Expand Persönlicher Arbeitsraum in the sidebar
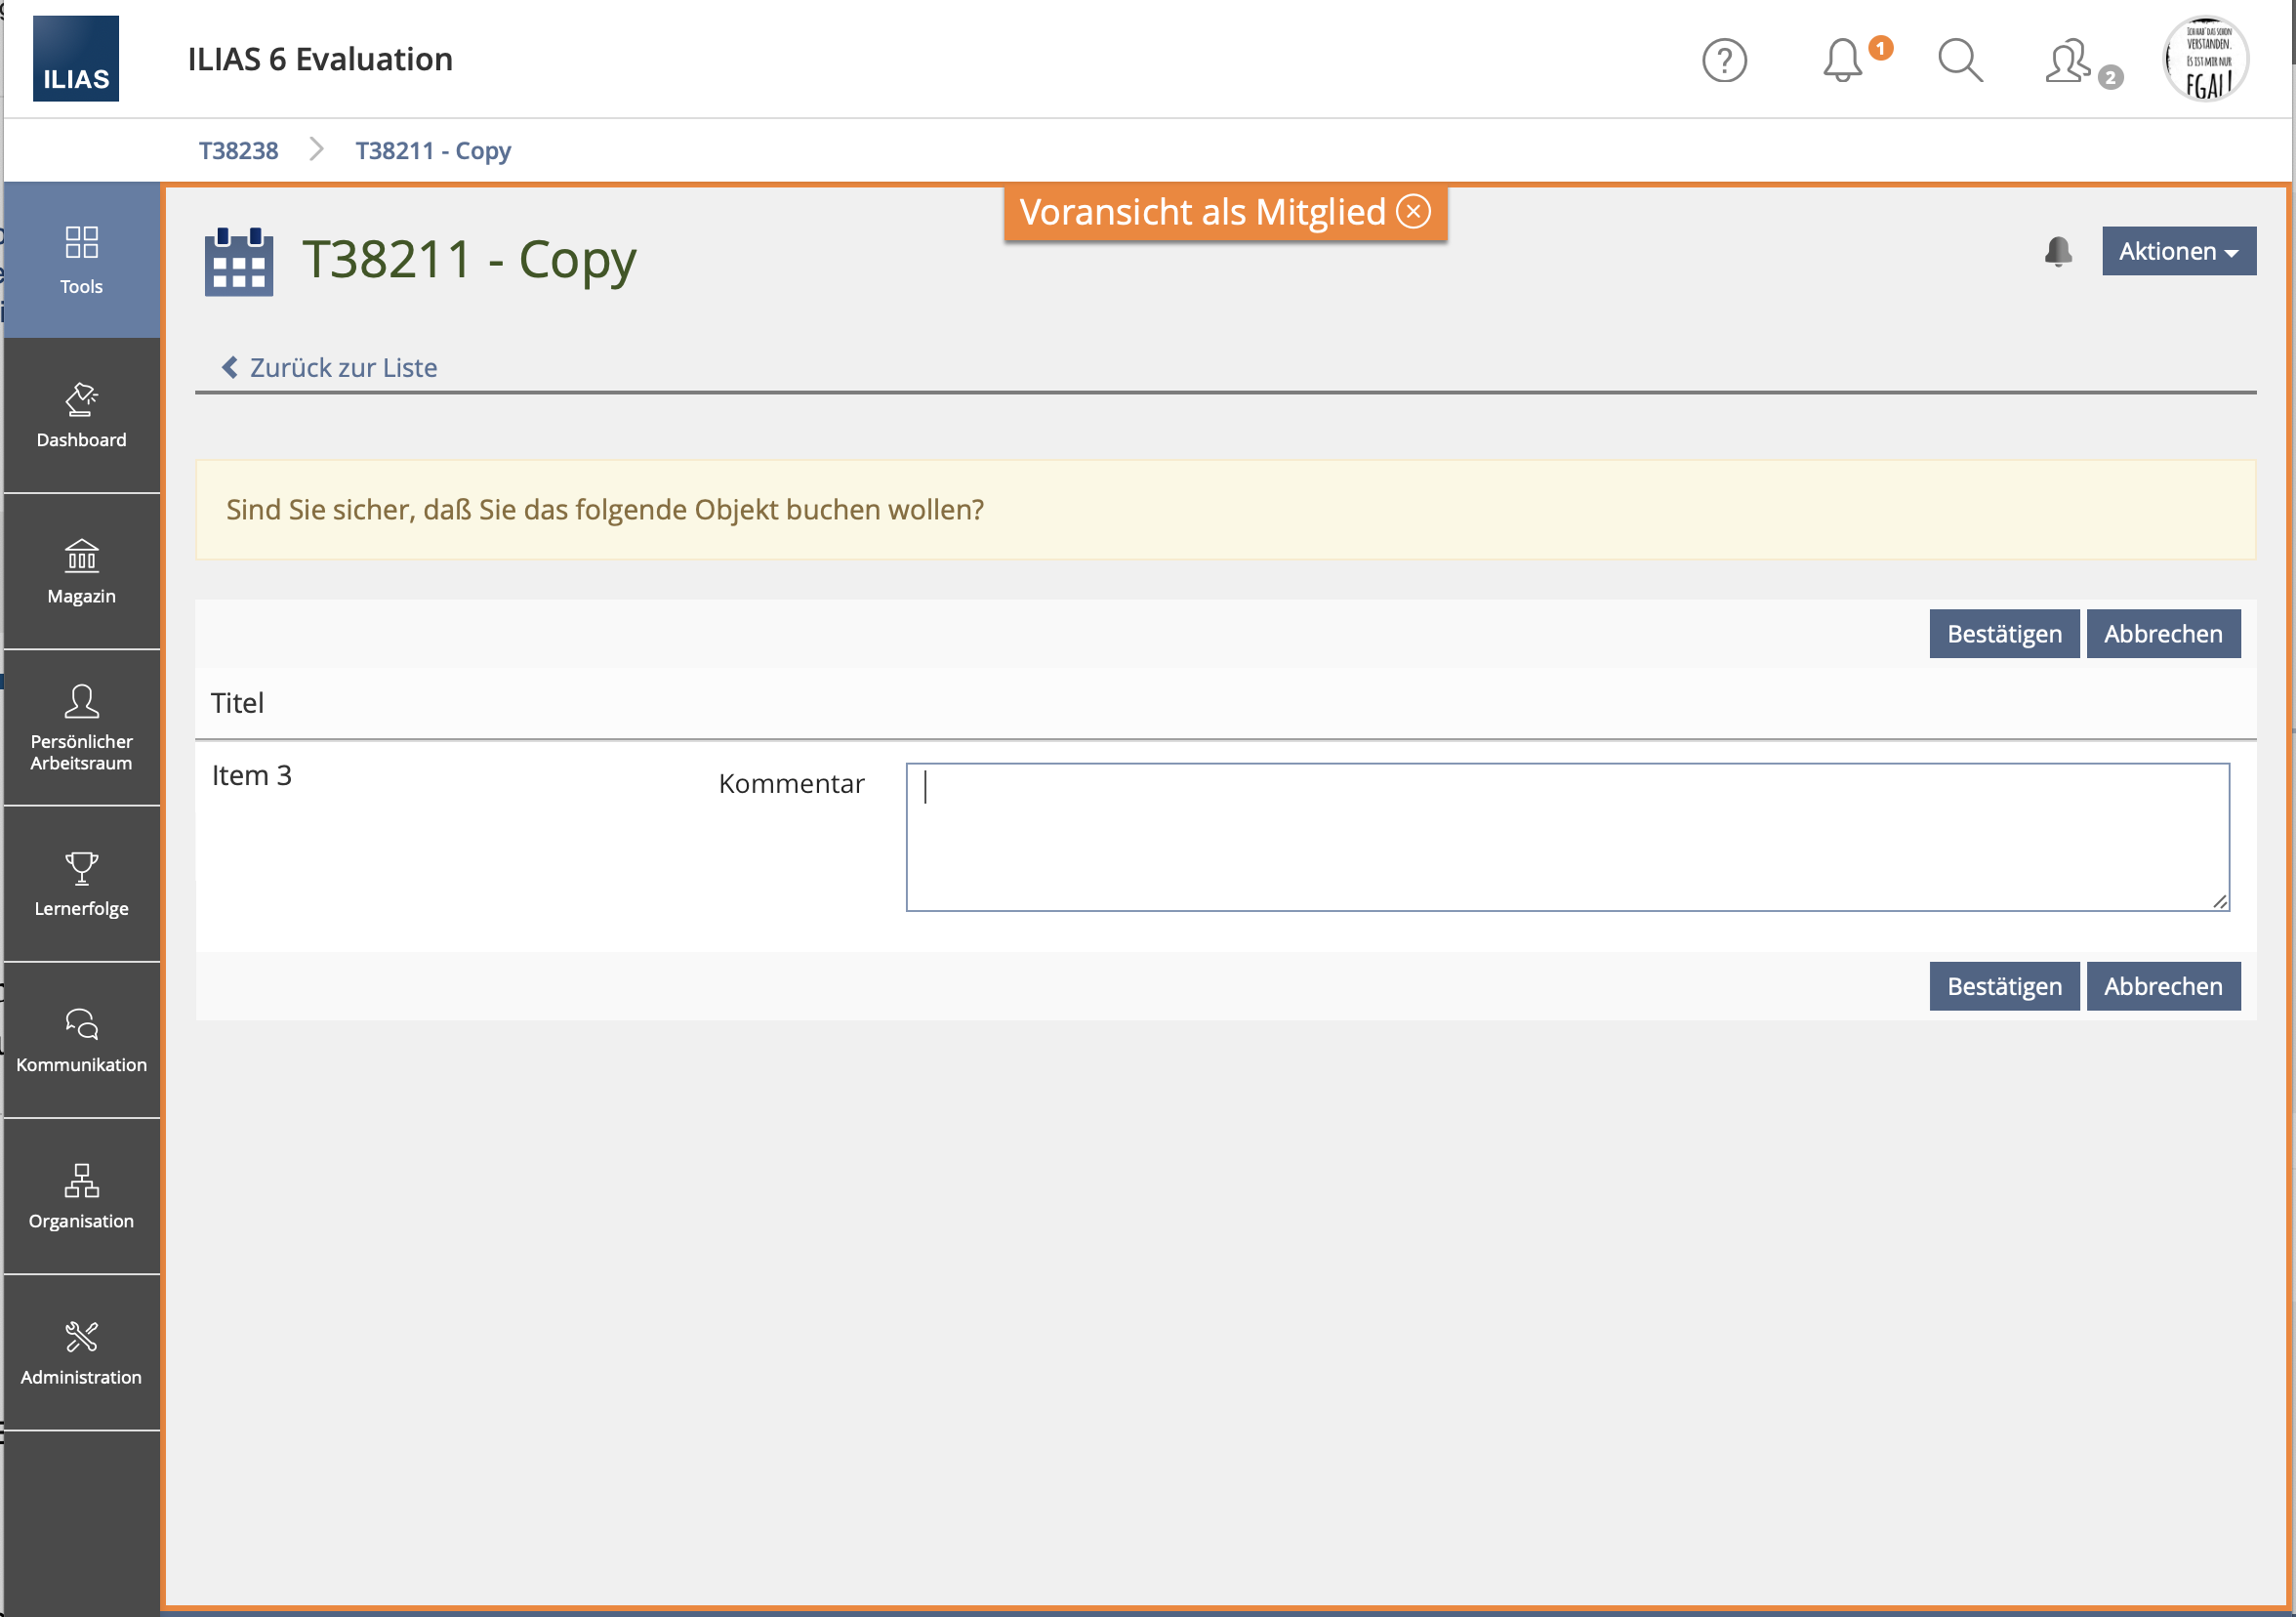 click(81, 728)
